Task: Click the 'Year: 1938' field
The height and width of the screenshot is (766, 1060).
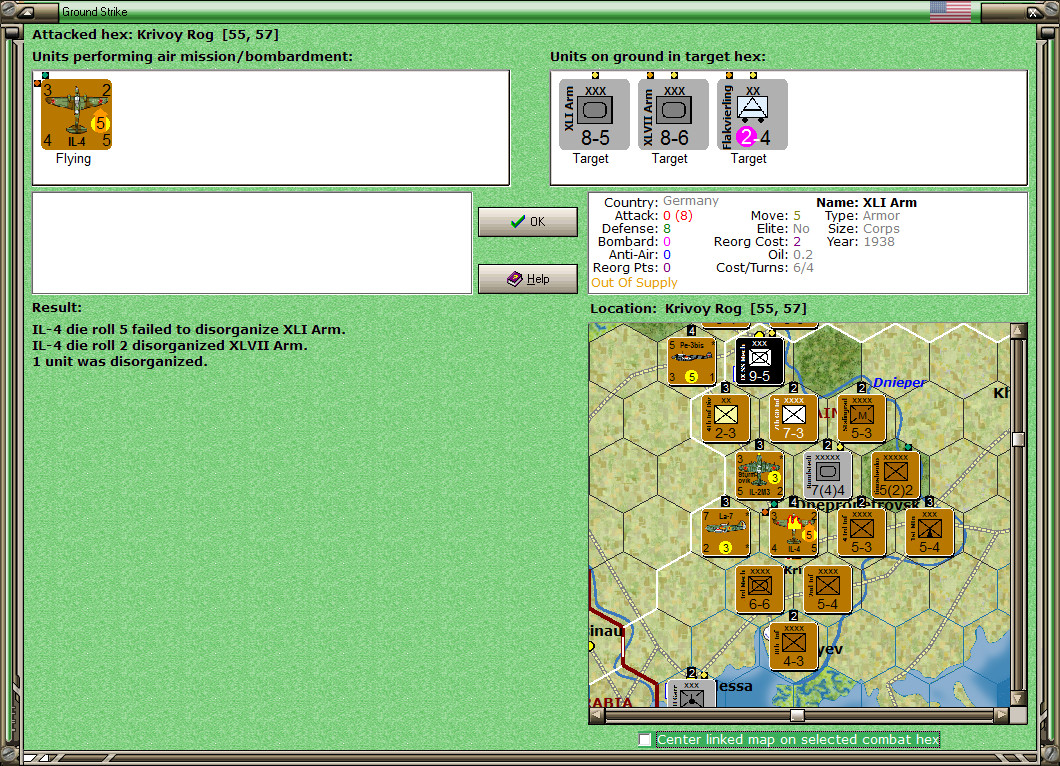Action: click(861, 241)
